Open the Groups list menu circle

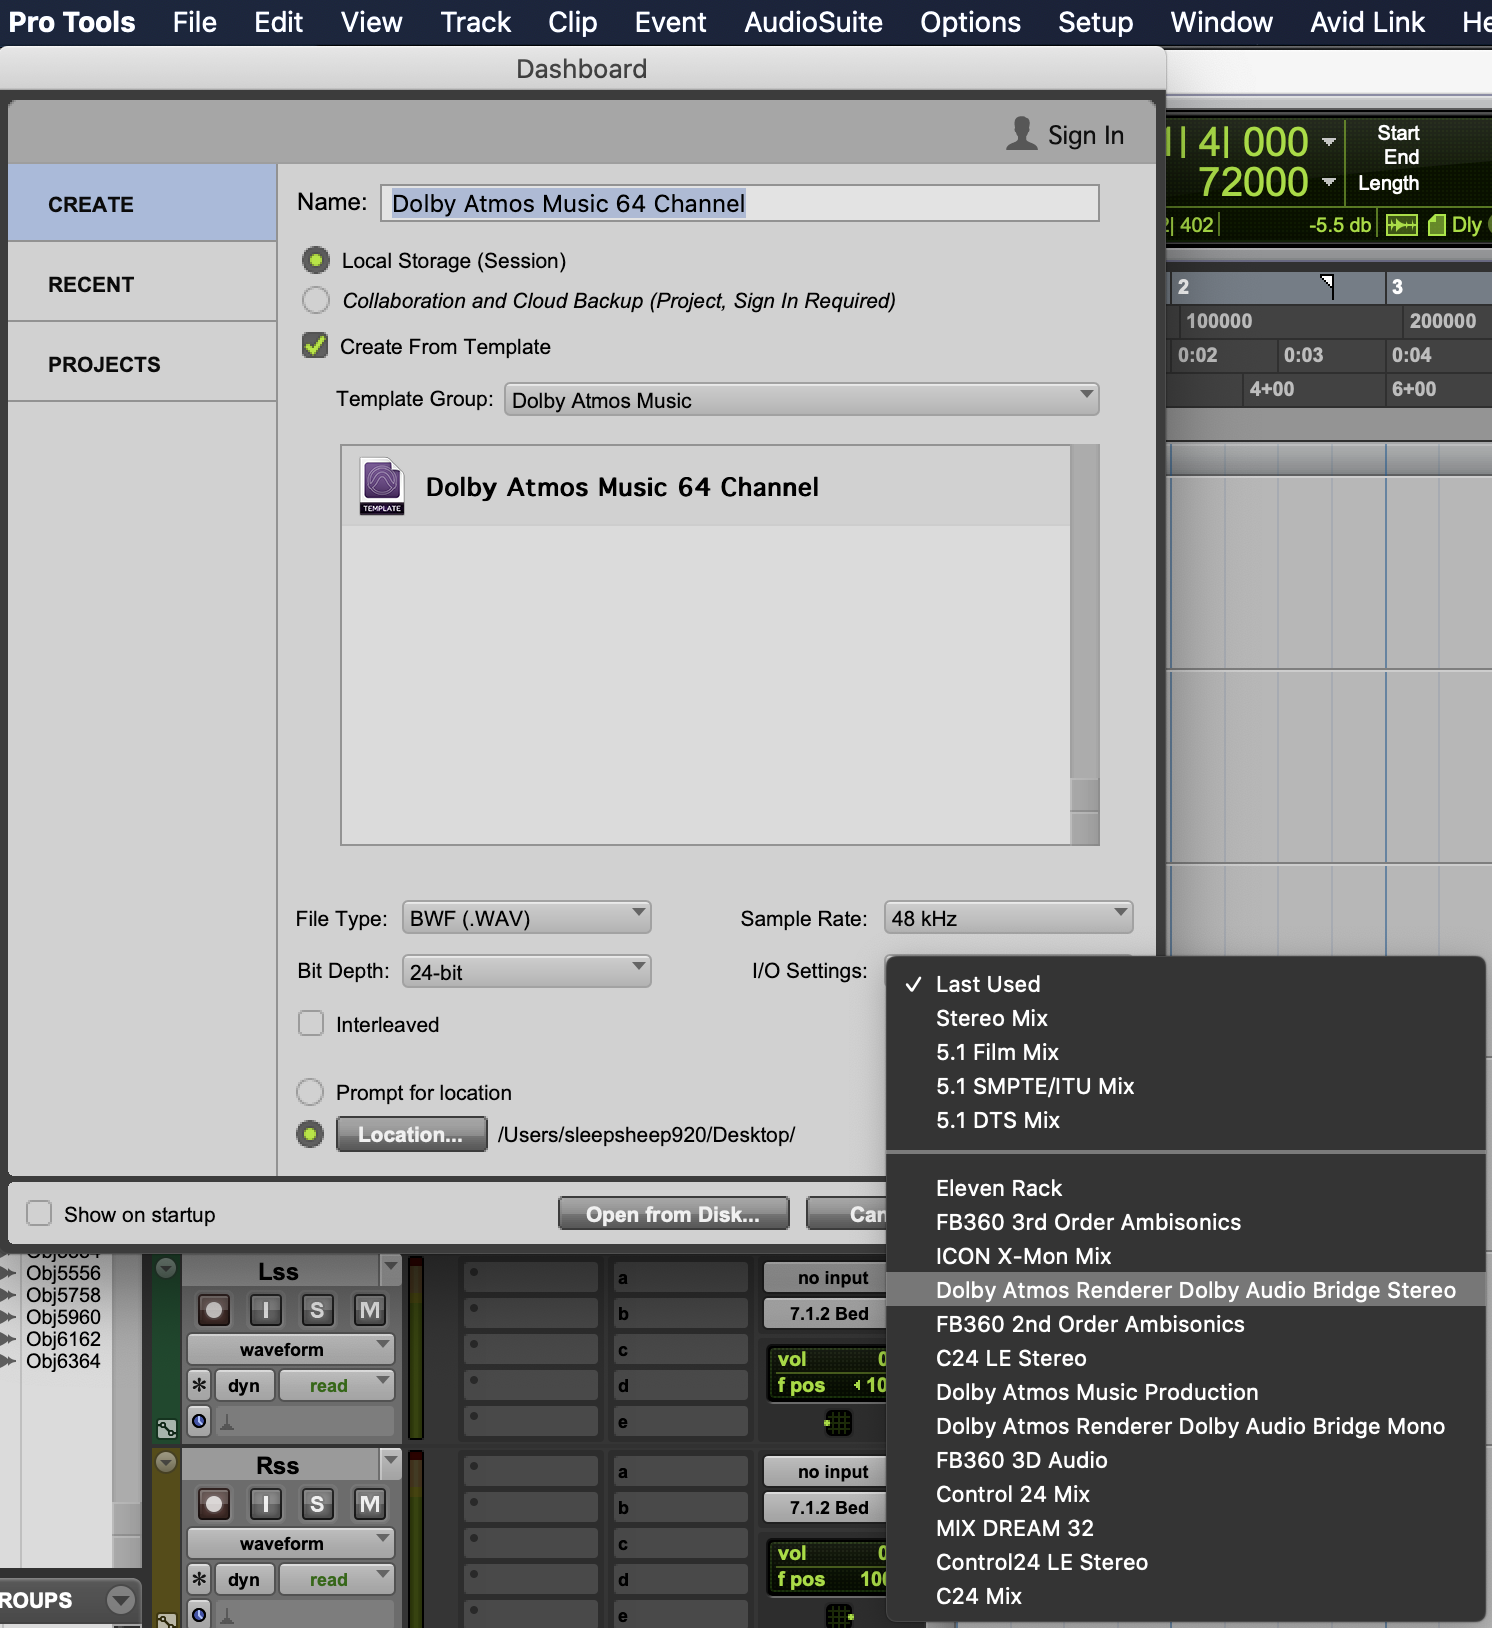(x=121, y=1600)
